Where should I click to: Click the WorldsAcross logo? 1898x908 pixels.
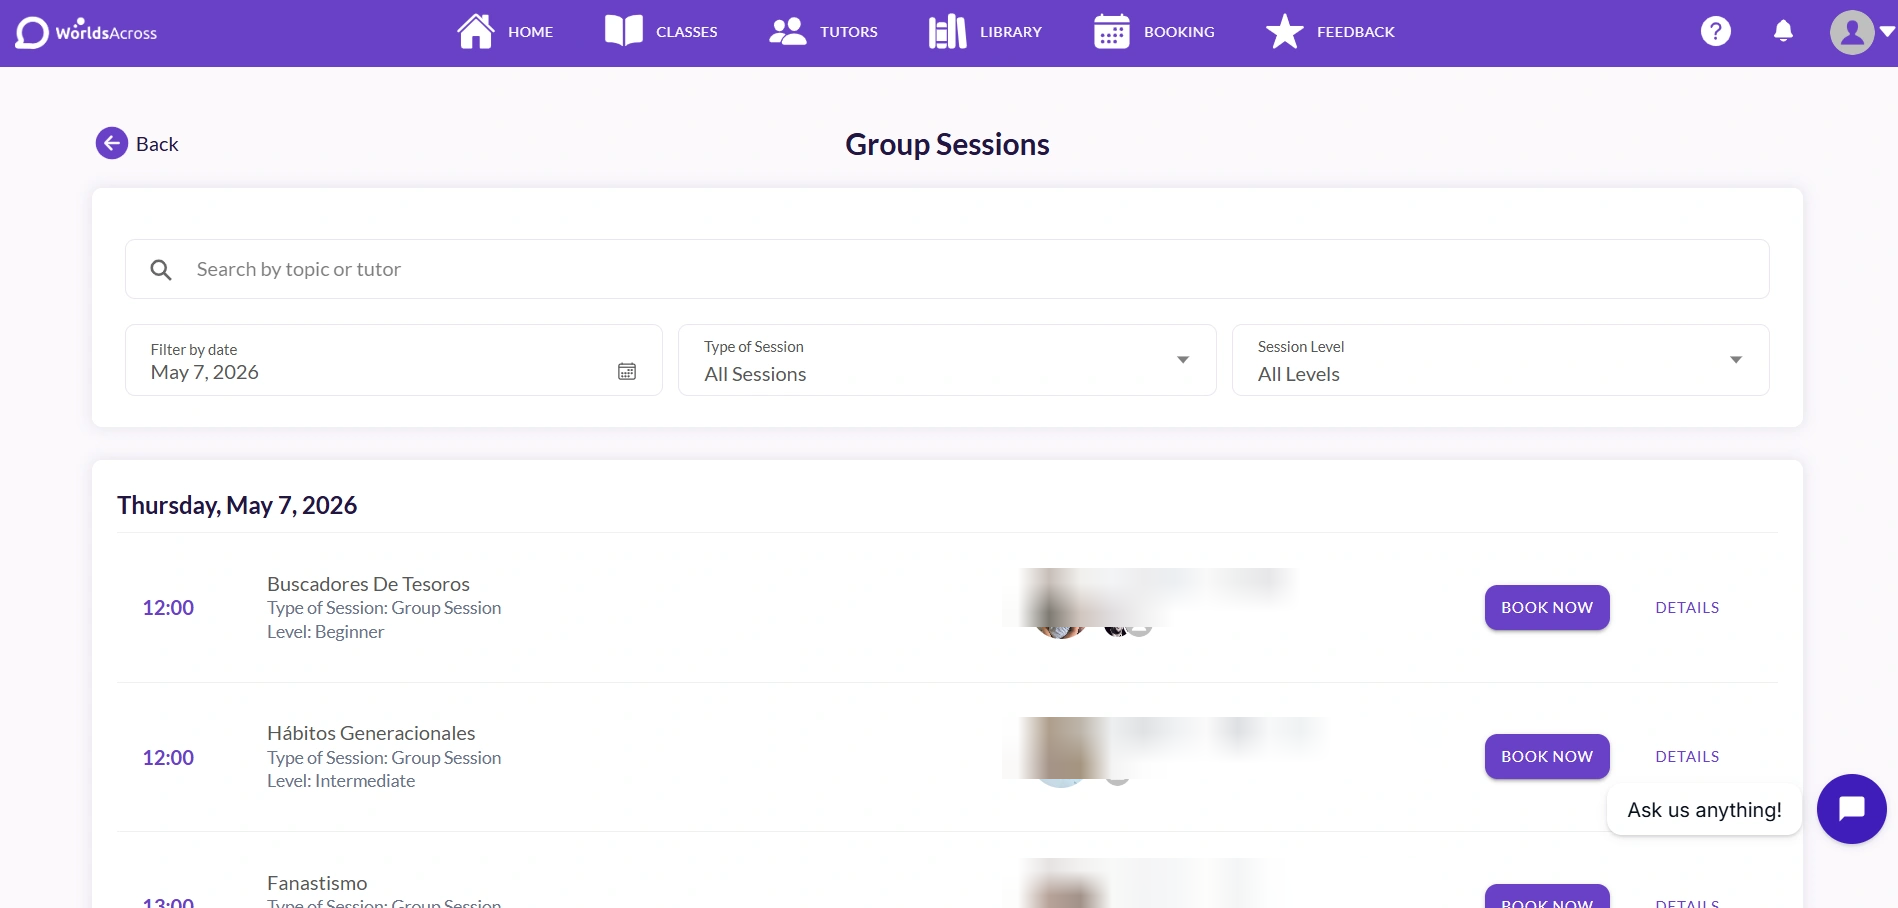(86, 32)
